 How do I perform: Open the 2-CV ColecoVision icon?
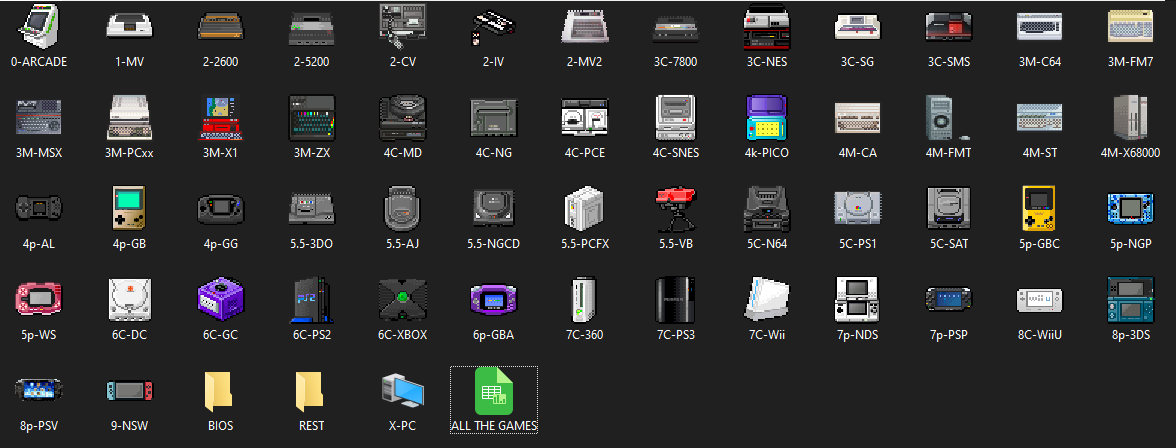(x=403, y=26)
